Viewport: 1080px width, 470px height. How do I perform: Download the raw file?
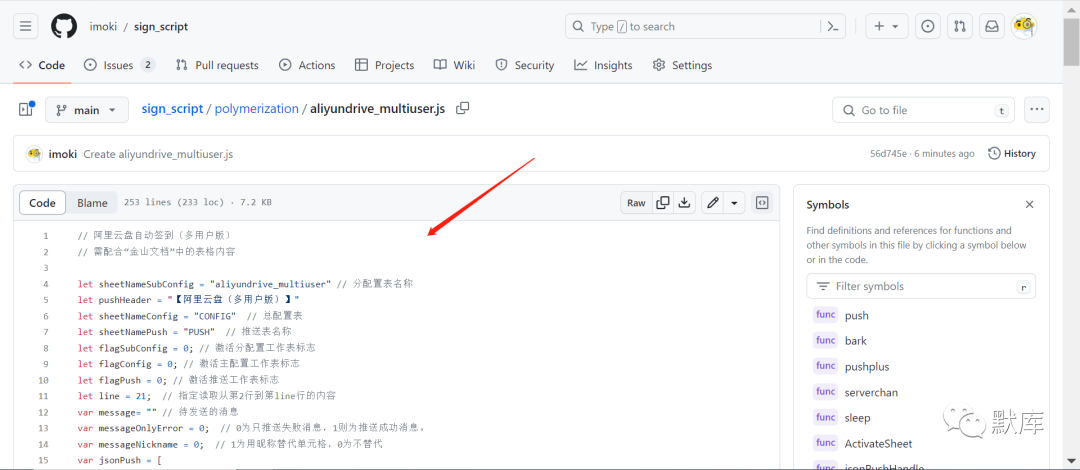coord(684,203)
